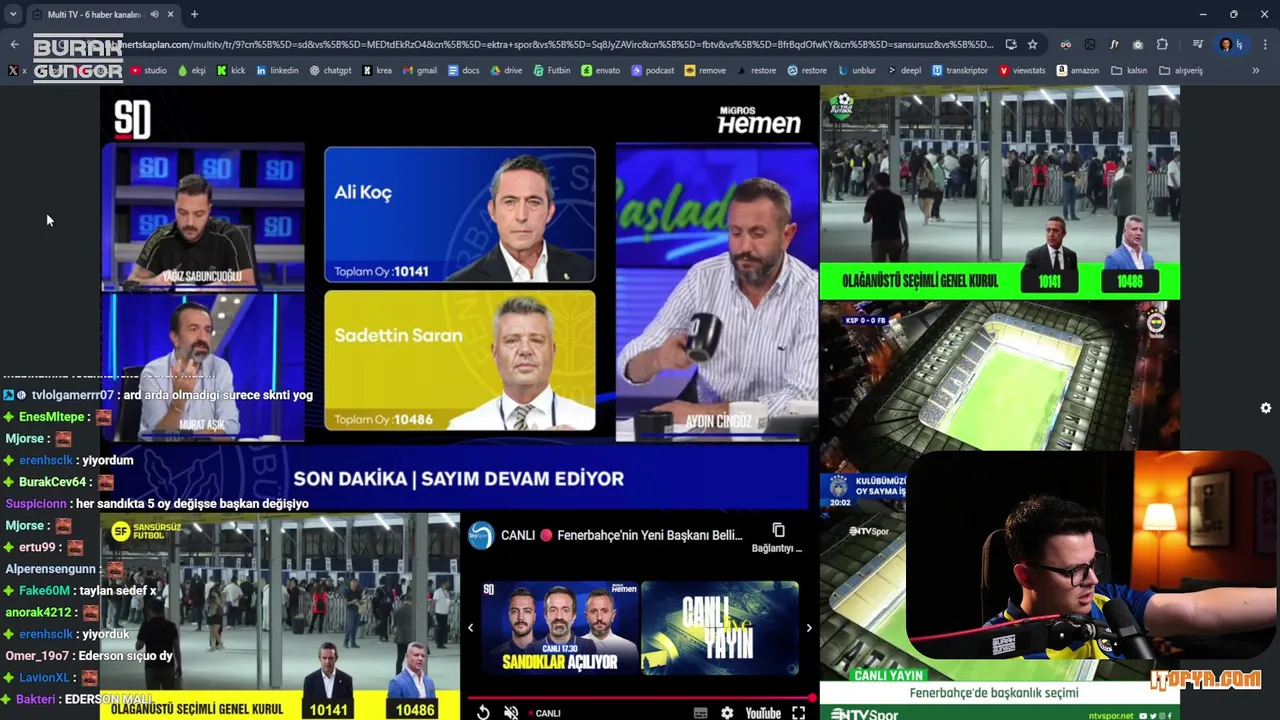The width and height of the screenshot is (1280, 720).
Task: Click the camera extension icon
Action: [x=1138, y=44]
